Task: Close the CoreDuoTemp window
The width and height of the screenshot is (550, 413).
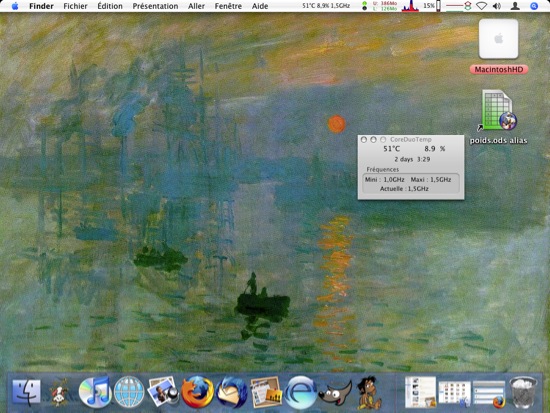Action: tap(364, 140)
